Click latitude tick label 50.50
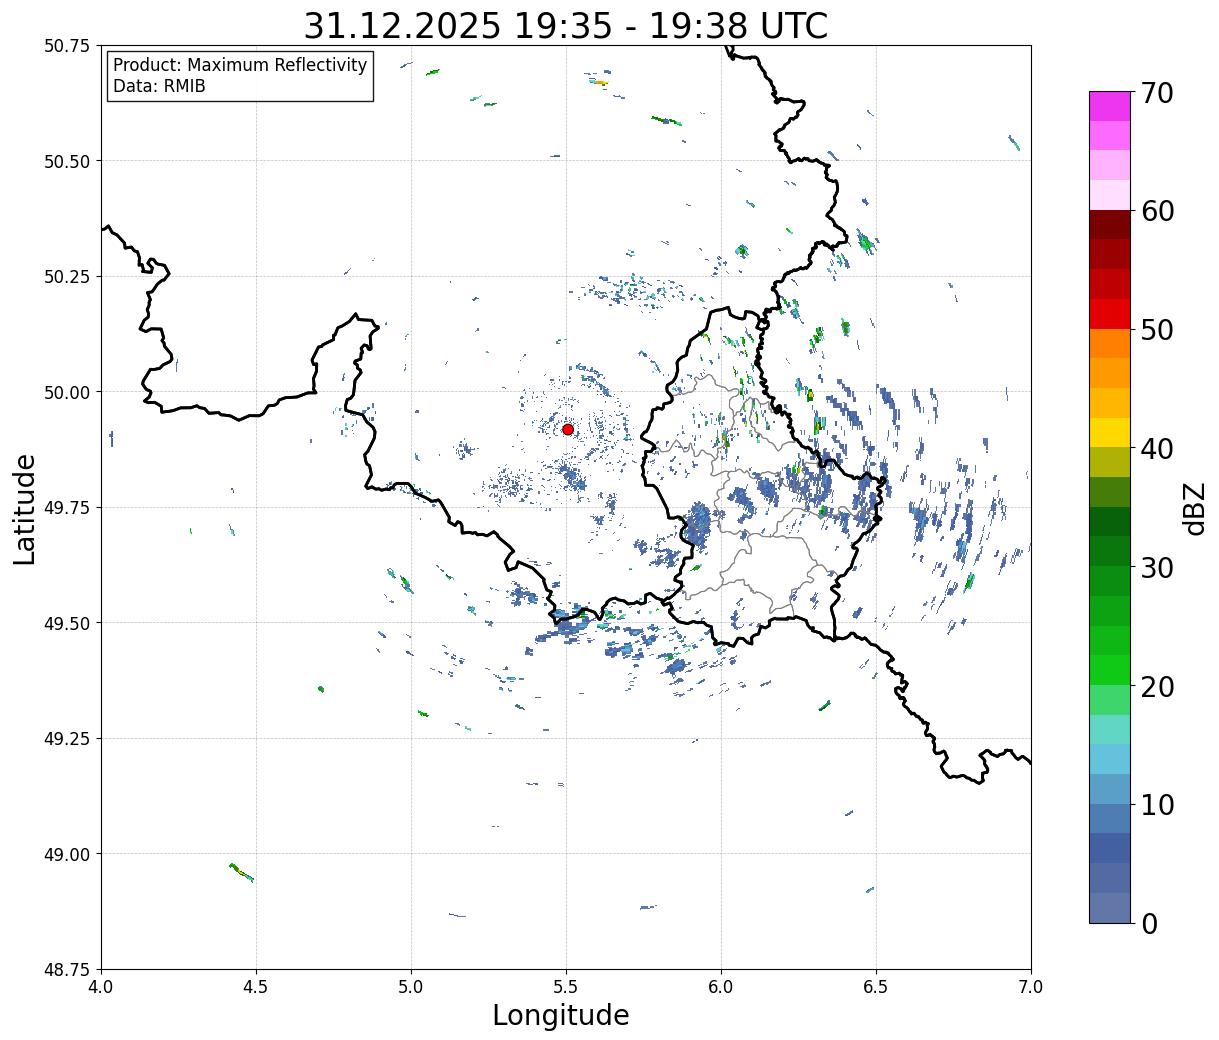The image size is (1219, 1040). (67, 161)
